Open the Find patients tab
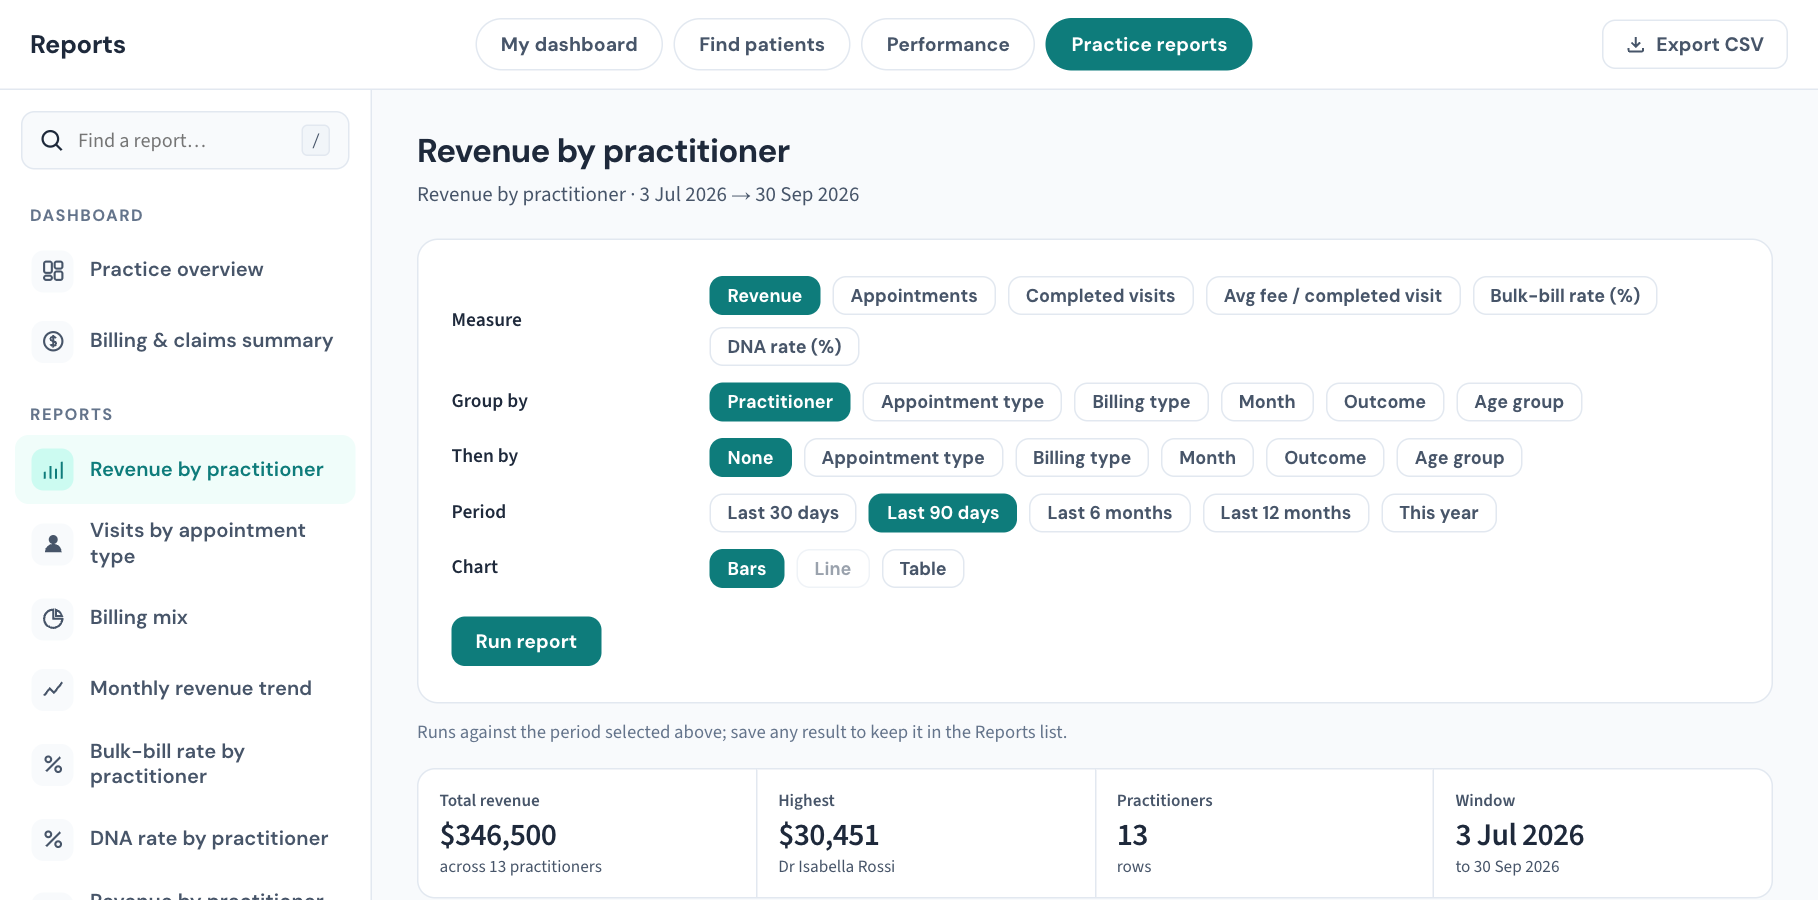This screenshot has height=900, width=1818. click(762, 45)
